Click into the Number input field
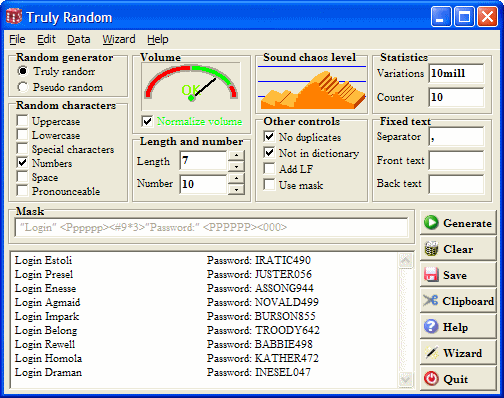504x398 pixels. 204,184
